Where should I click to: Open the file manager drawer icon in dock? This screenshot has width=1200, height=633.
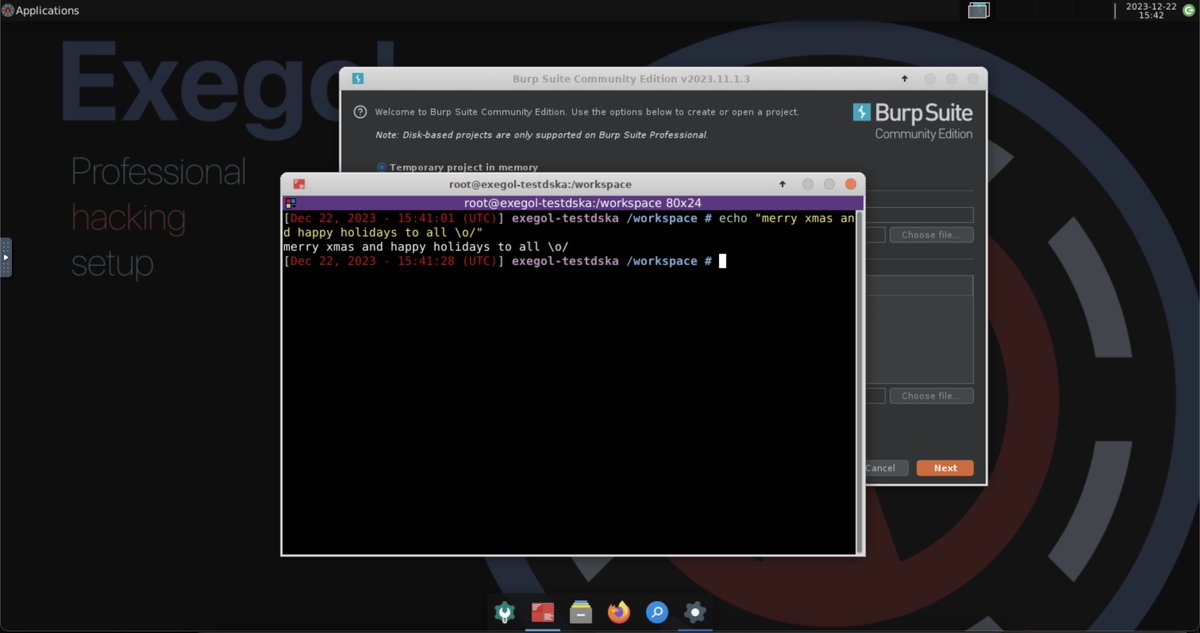(x=581, y=612)
